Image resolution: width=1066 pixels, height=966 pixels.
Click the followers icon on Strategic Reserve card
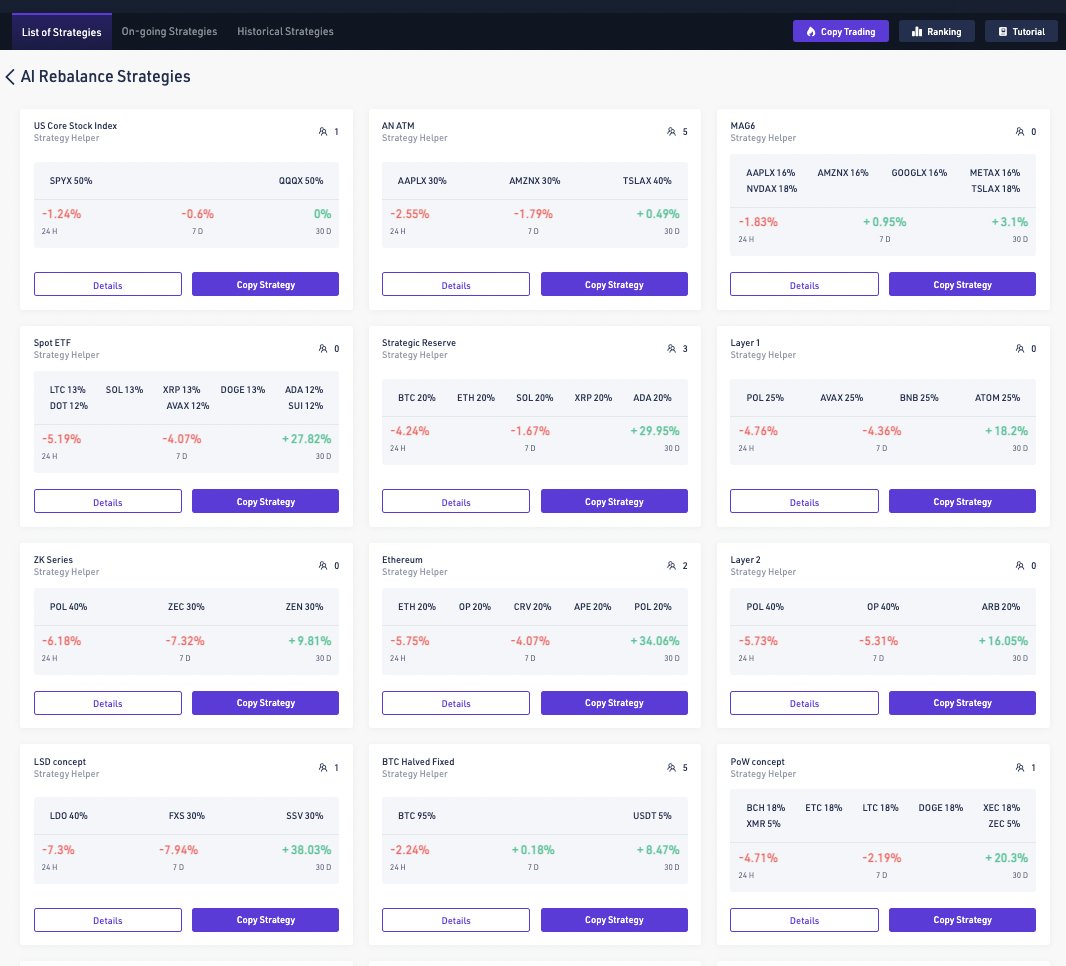click(672, 348)
